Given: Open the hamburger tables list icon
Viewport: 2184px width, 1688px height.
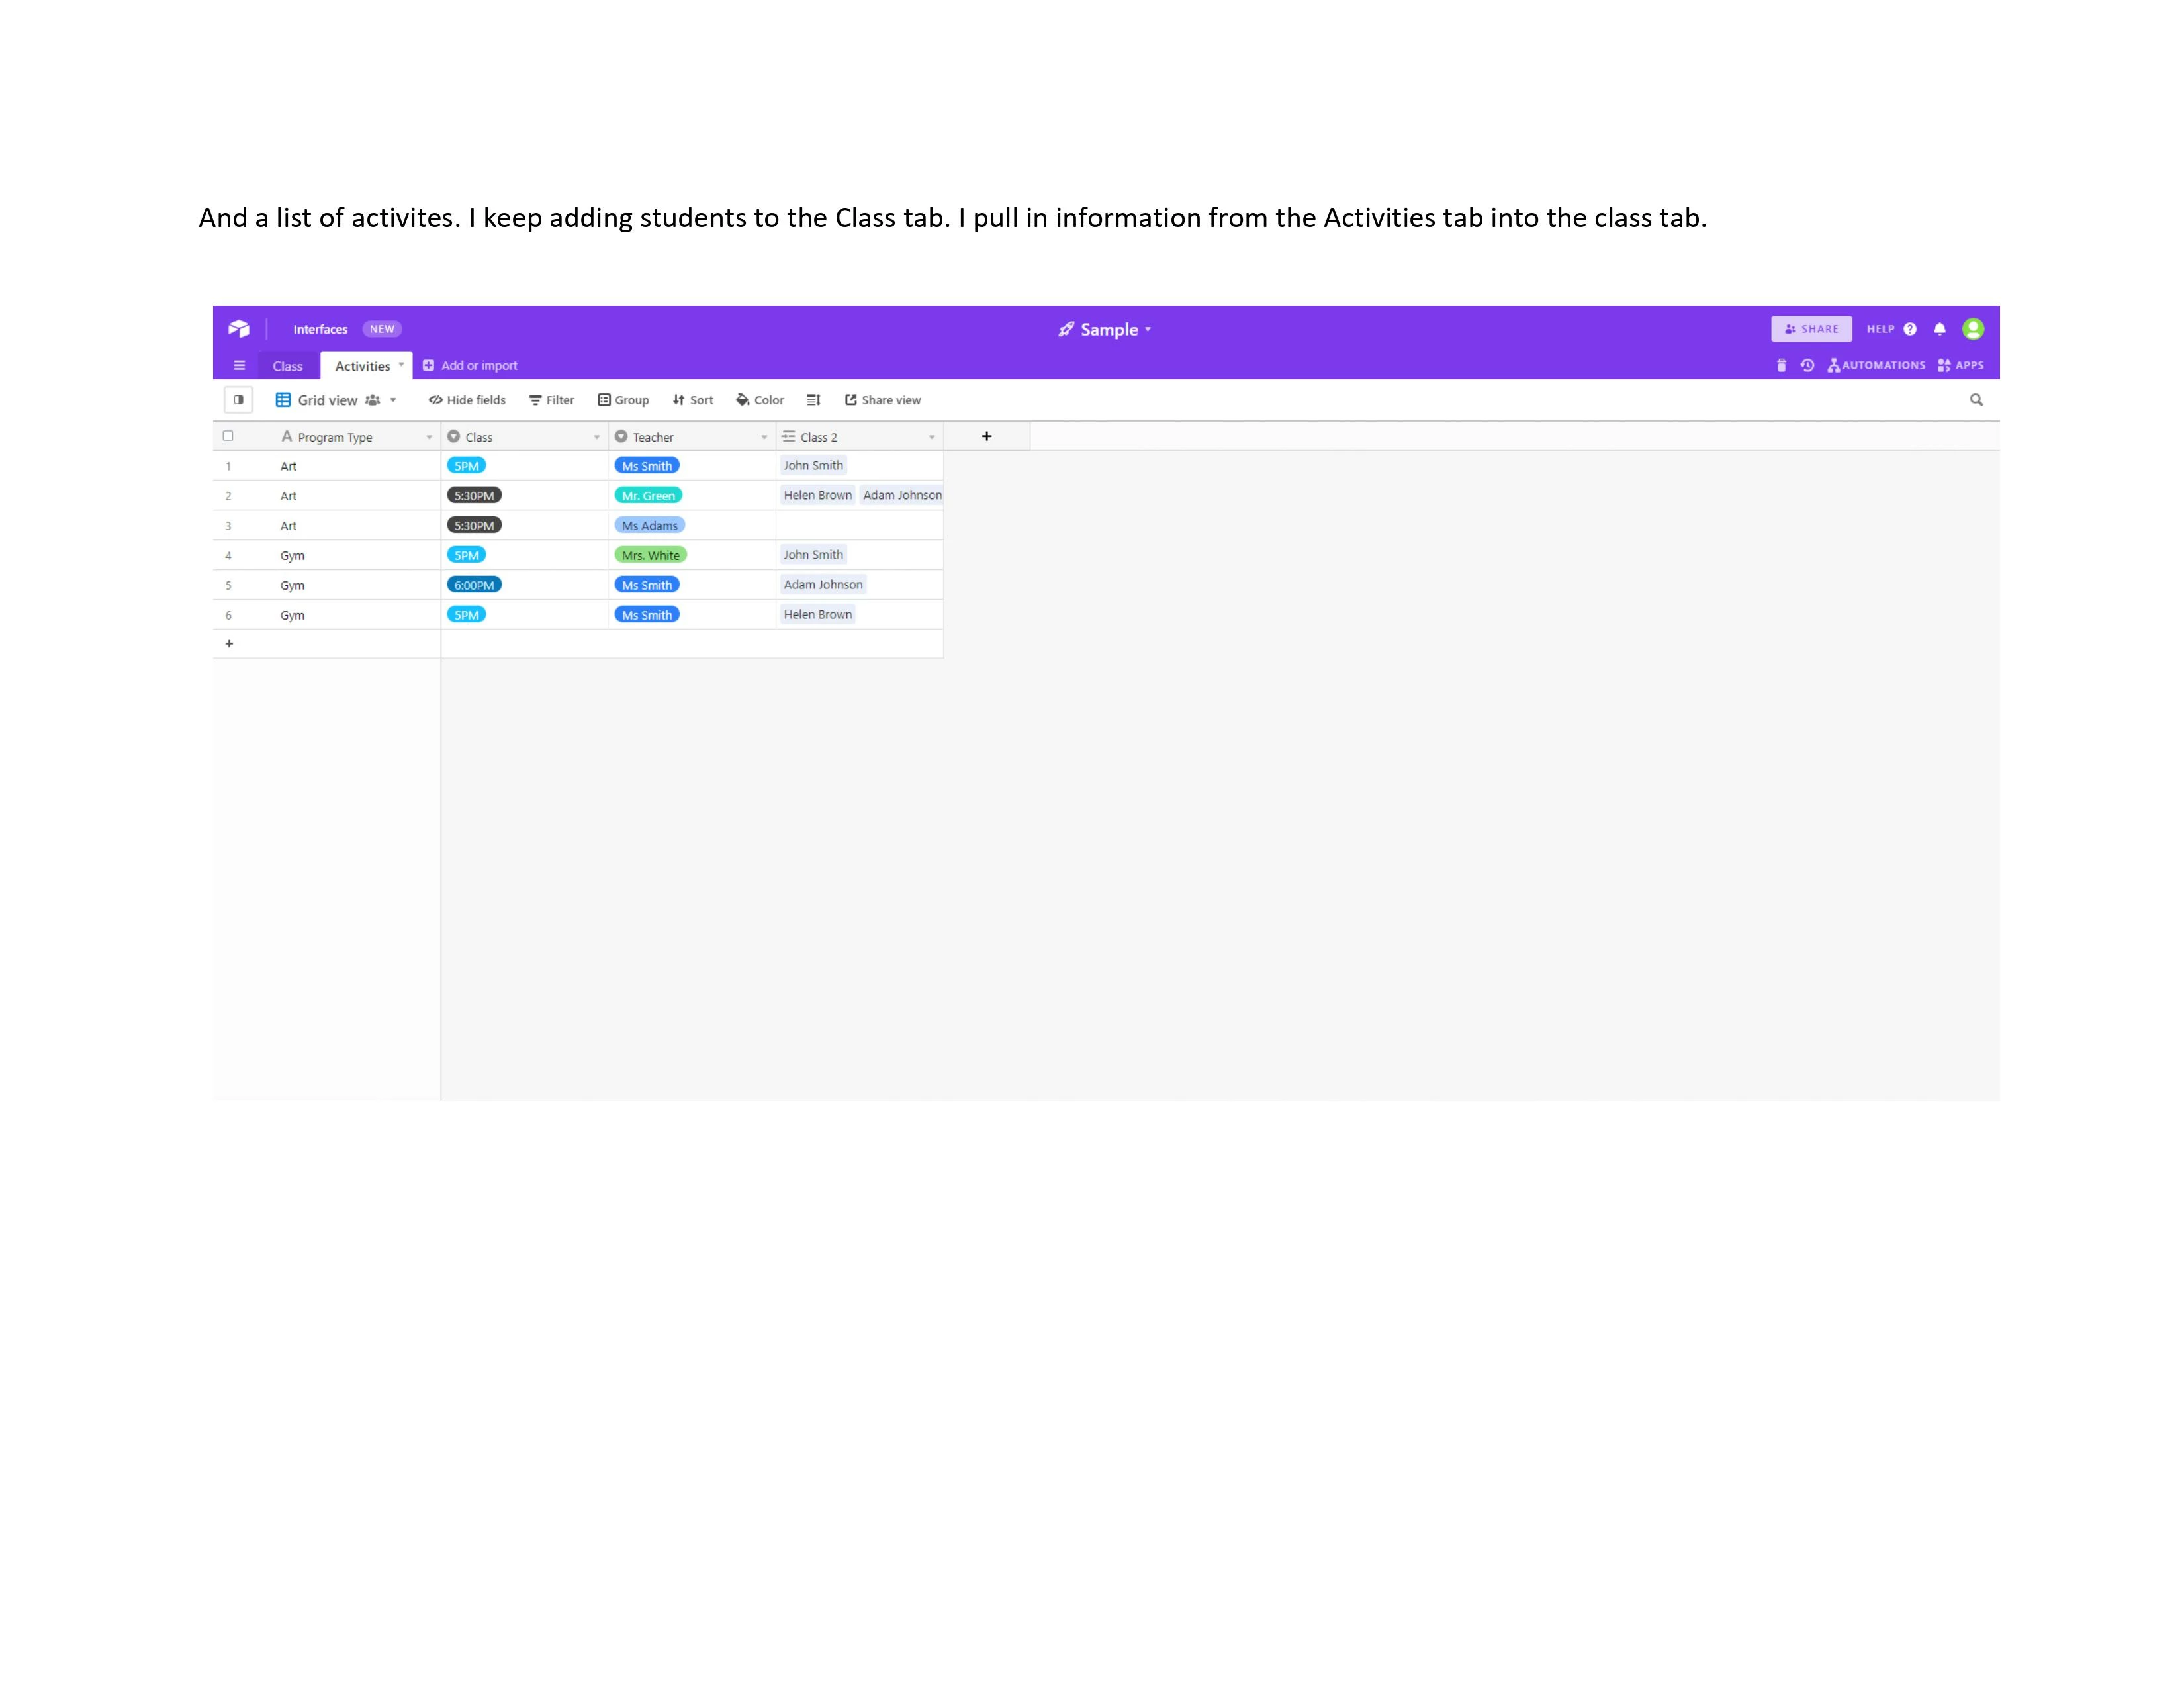Looking at the screenshot, I should [239, 365].
